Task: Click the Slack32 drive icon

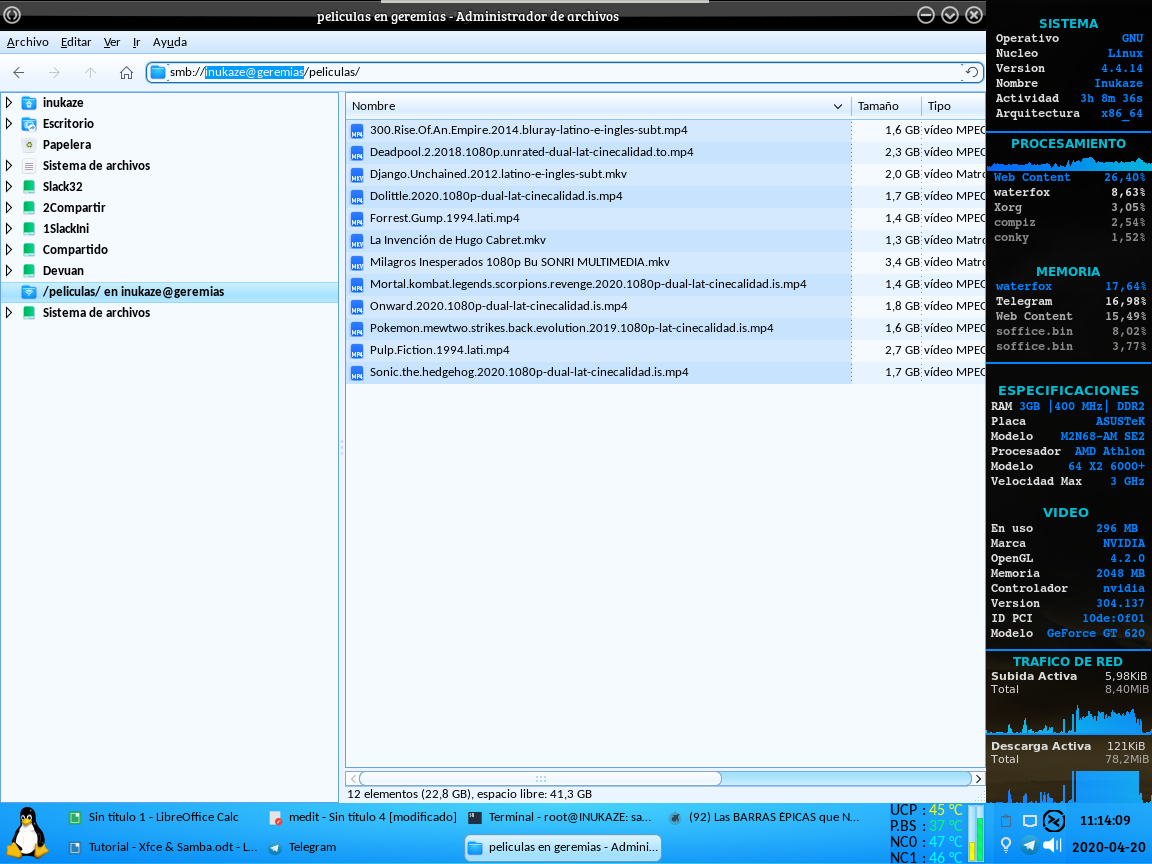Action: pos(29,187)
